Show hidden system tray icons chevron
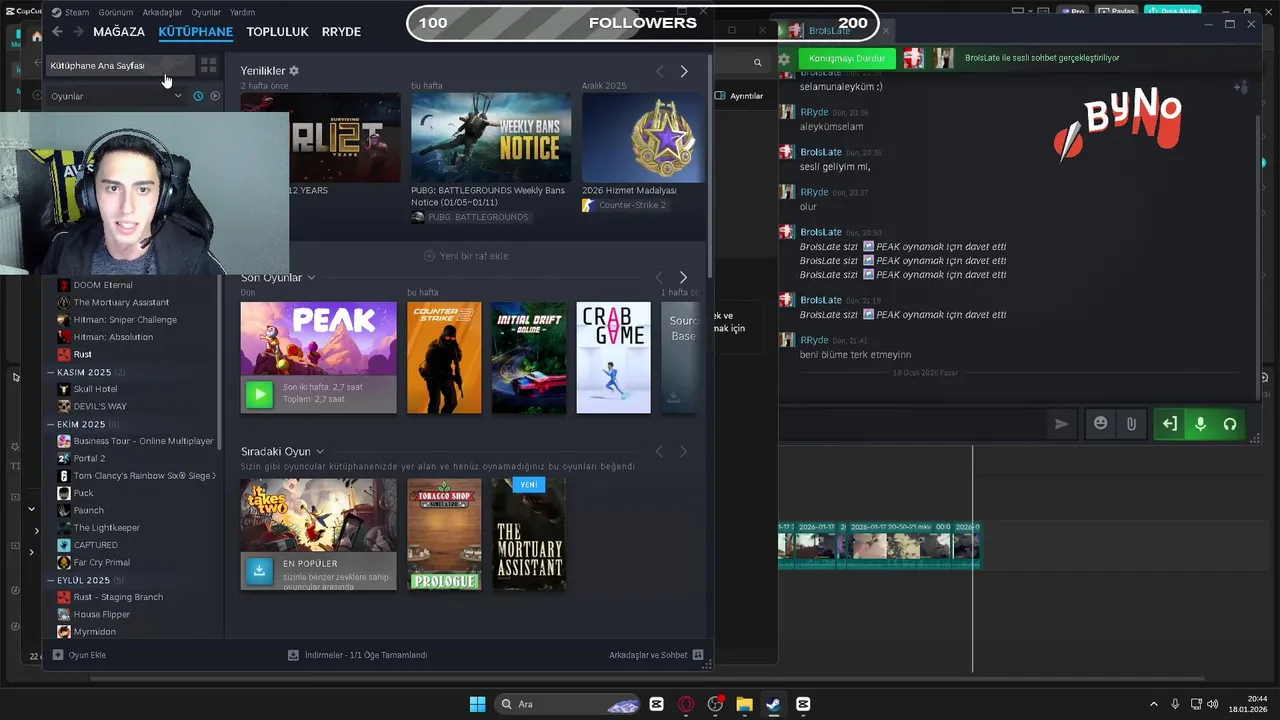Image resolution: width=1280 pixels, height=720 pixels. (x=1153, y=704)
